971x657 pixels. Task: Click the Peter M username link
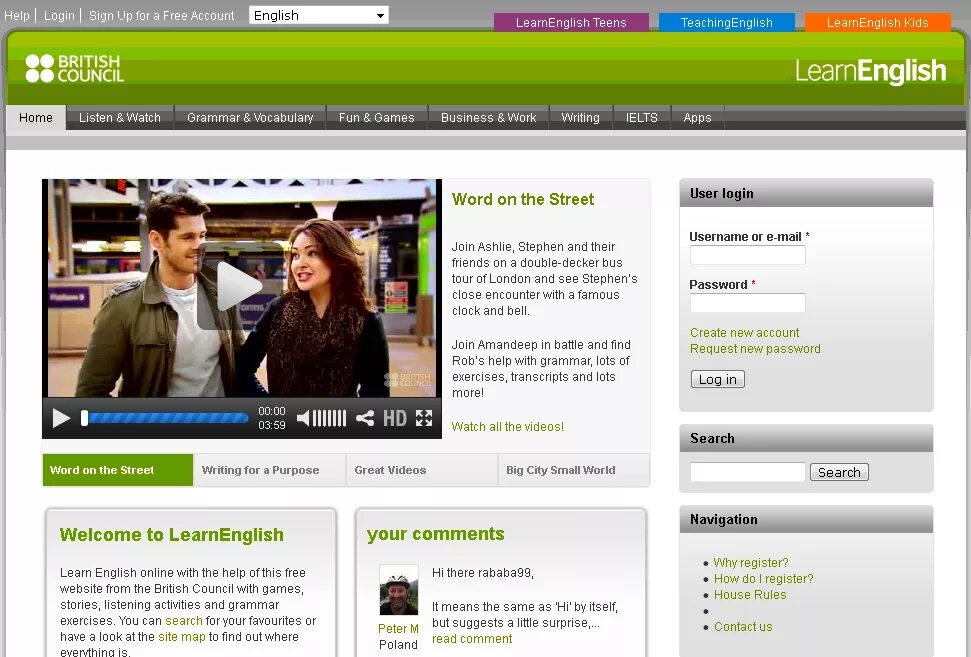pyautogui.click(x=398, y=629)
